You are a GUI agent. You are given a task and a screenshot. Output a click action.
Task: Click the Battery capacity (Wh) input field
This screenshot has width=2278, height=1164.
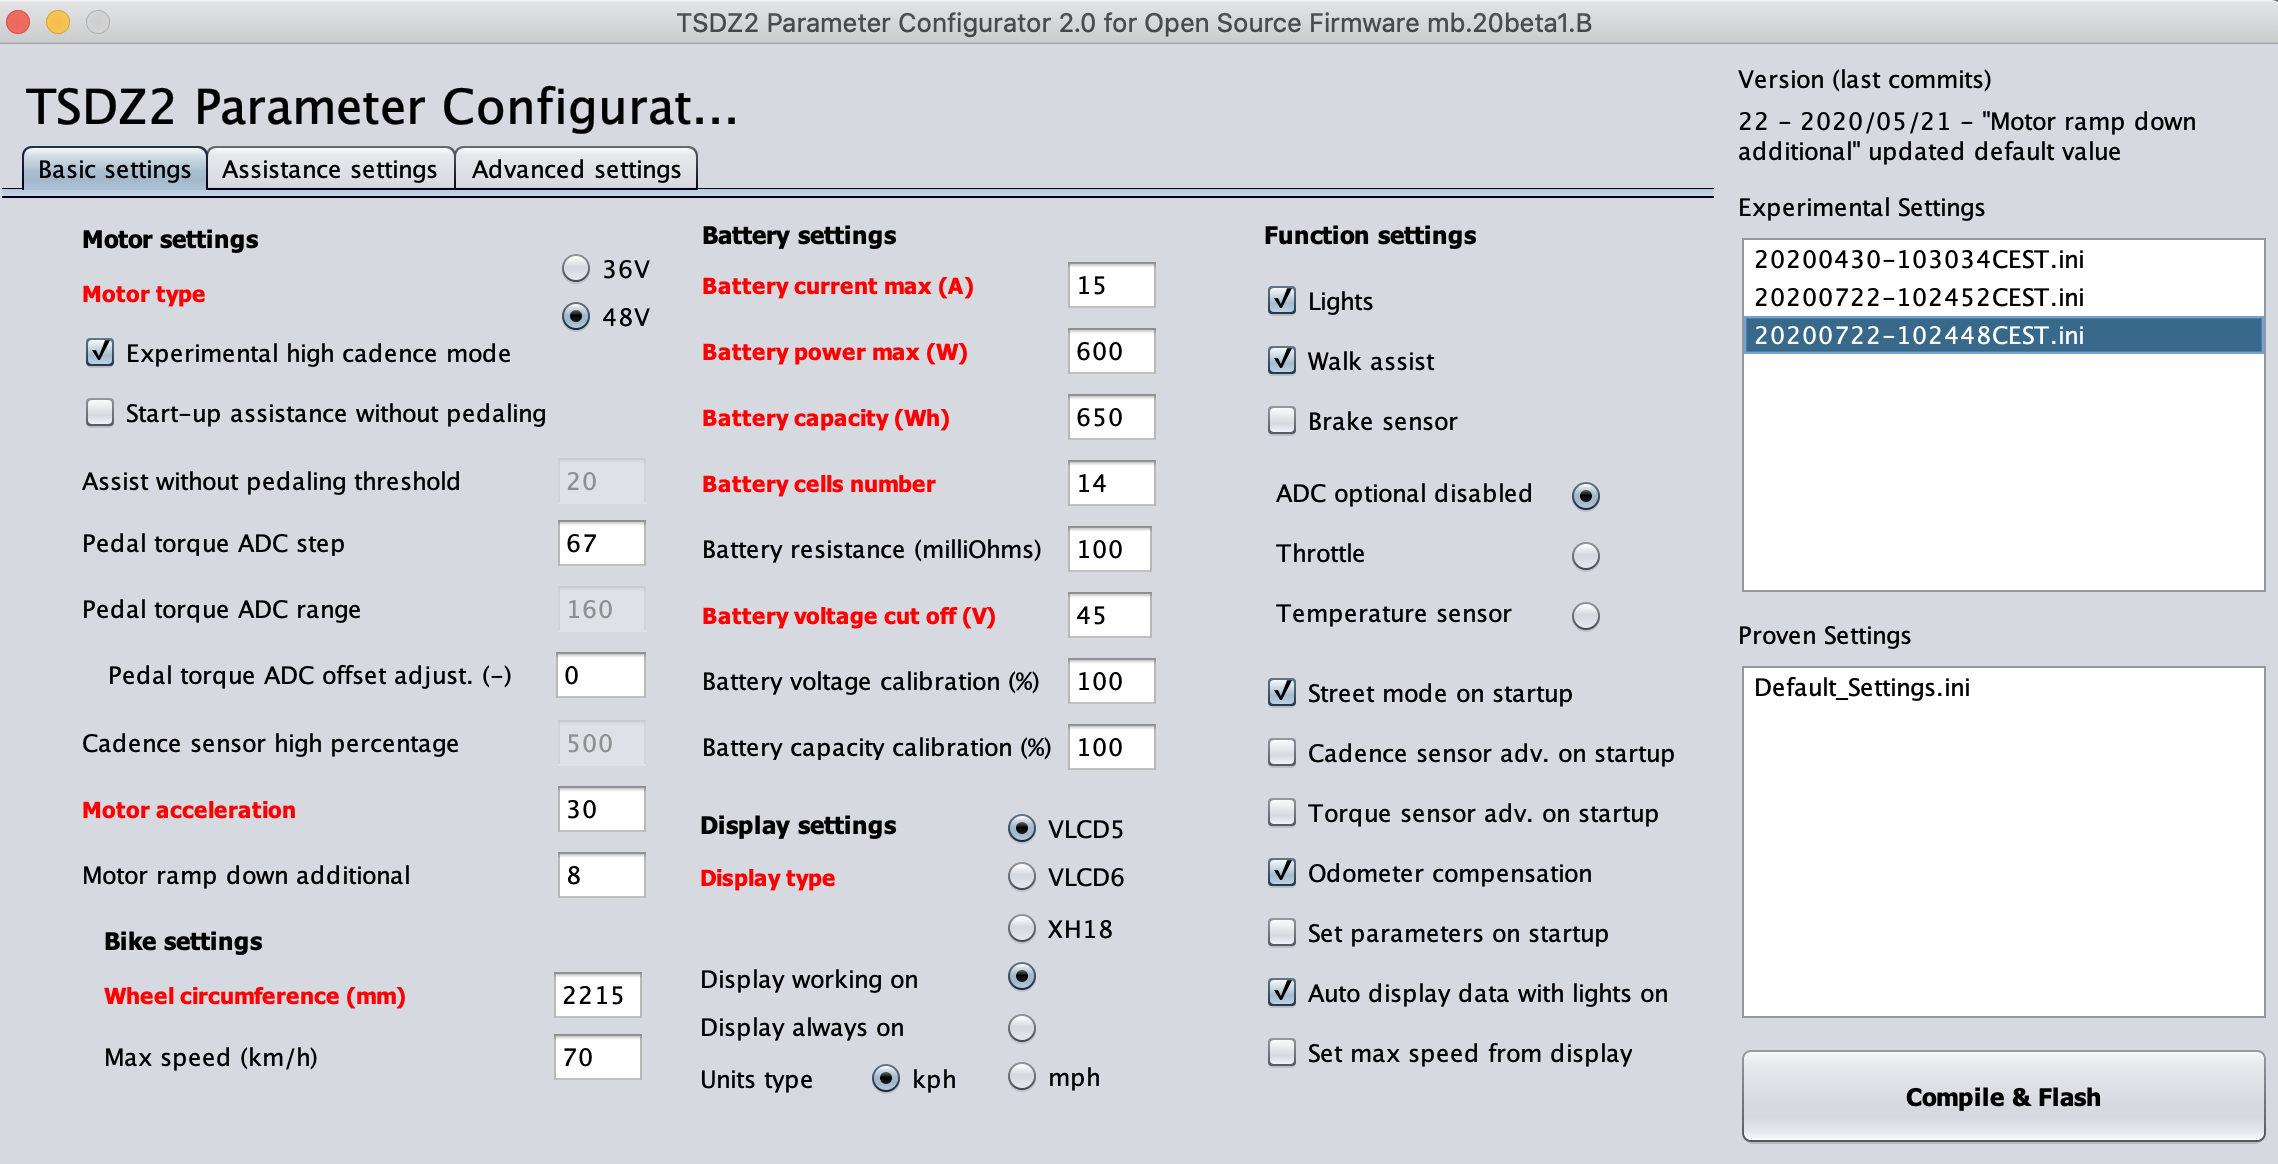pyautogui.click(x=1111, y=417)
